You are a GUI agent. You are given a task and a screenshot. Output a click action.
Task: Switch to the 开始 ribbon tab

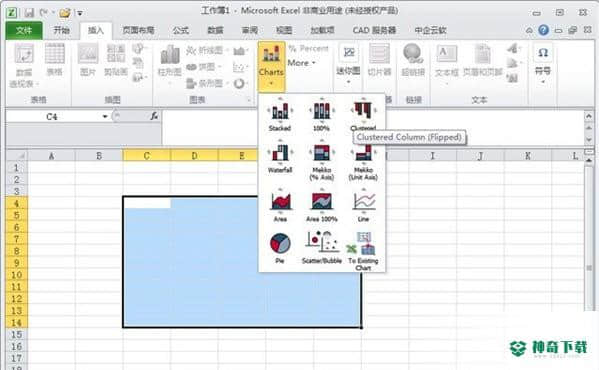61,30
